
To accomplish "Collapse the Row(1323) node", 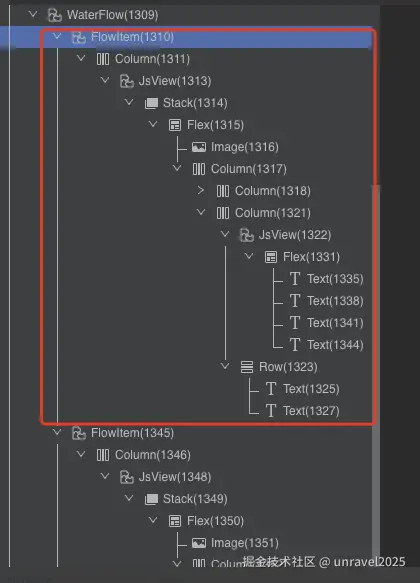I will [225, 366].
